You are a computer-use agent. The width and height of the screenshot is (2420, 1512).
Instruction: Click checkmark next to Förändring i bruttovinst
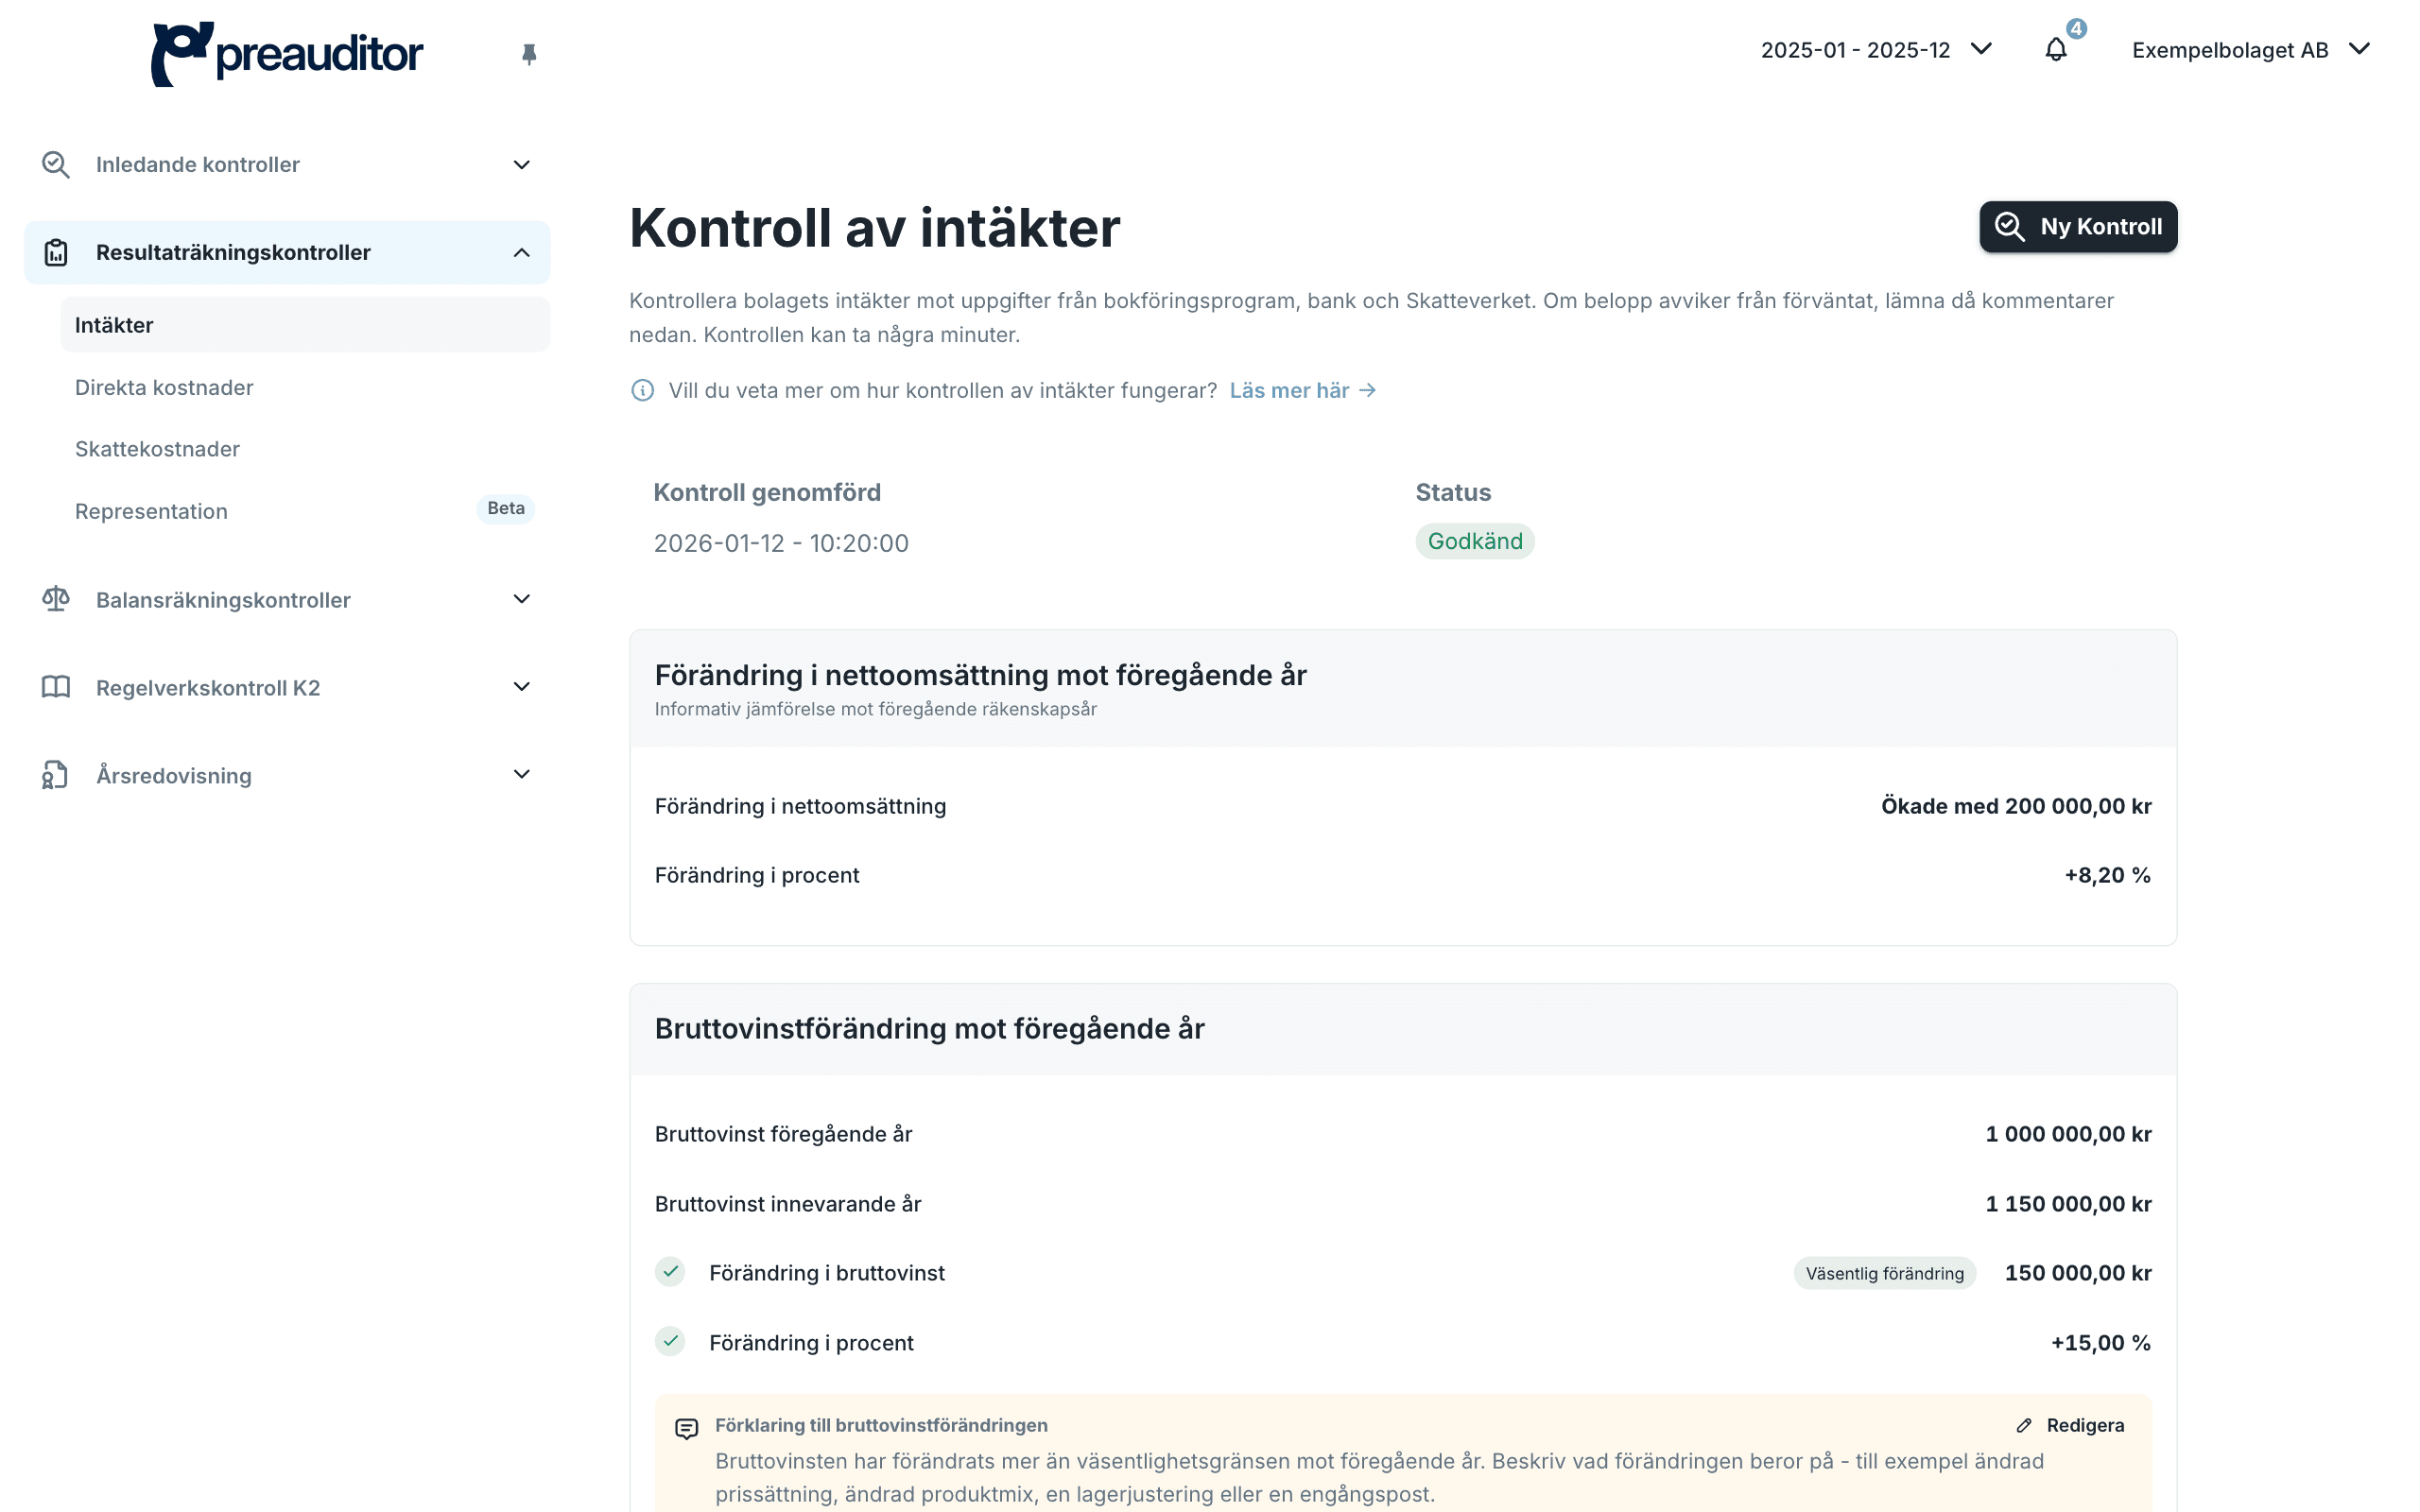[670, 1272]
